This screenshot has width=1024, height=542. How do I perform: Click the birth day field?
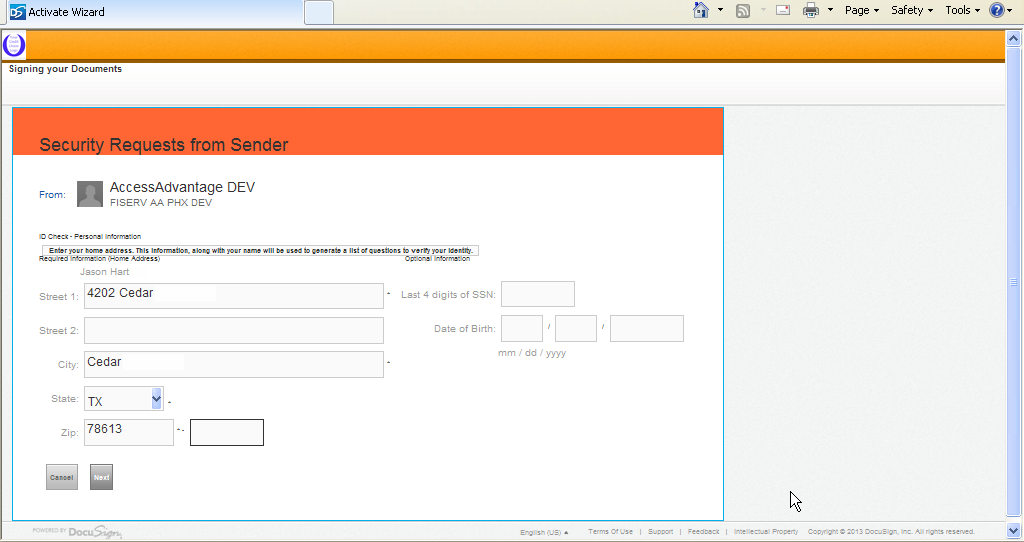point(575,328)
